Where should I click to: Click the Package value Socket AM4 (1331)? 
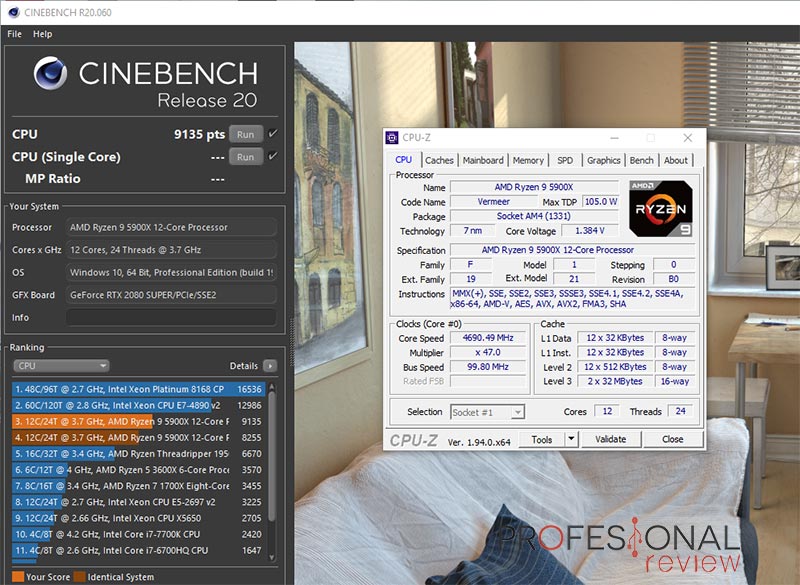pos(534,216)
